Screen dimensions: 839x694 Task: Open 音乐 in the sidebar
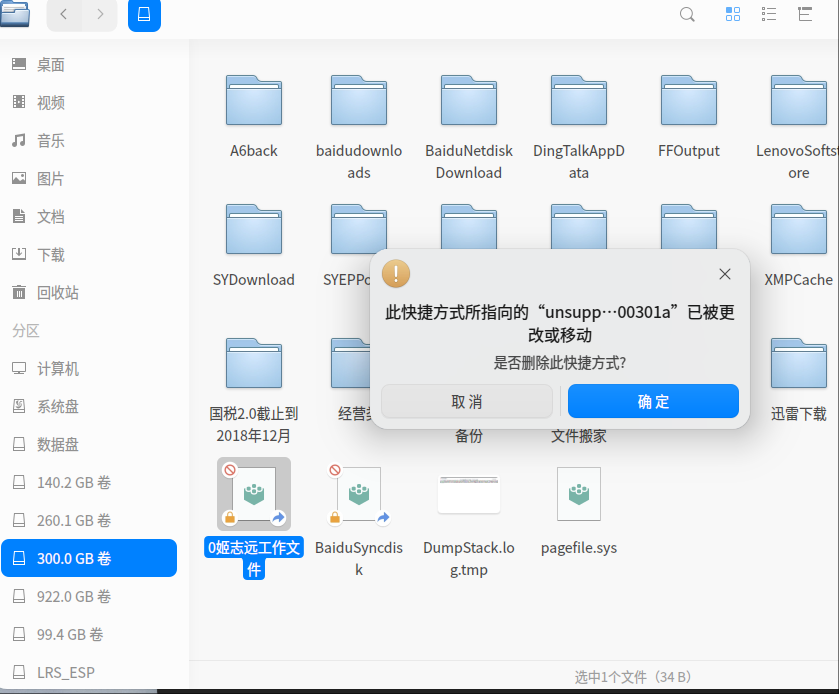tap(89, 141)
